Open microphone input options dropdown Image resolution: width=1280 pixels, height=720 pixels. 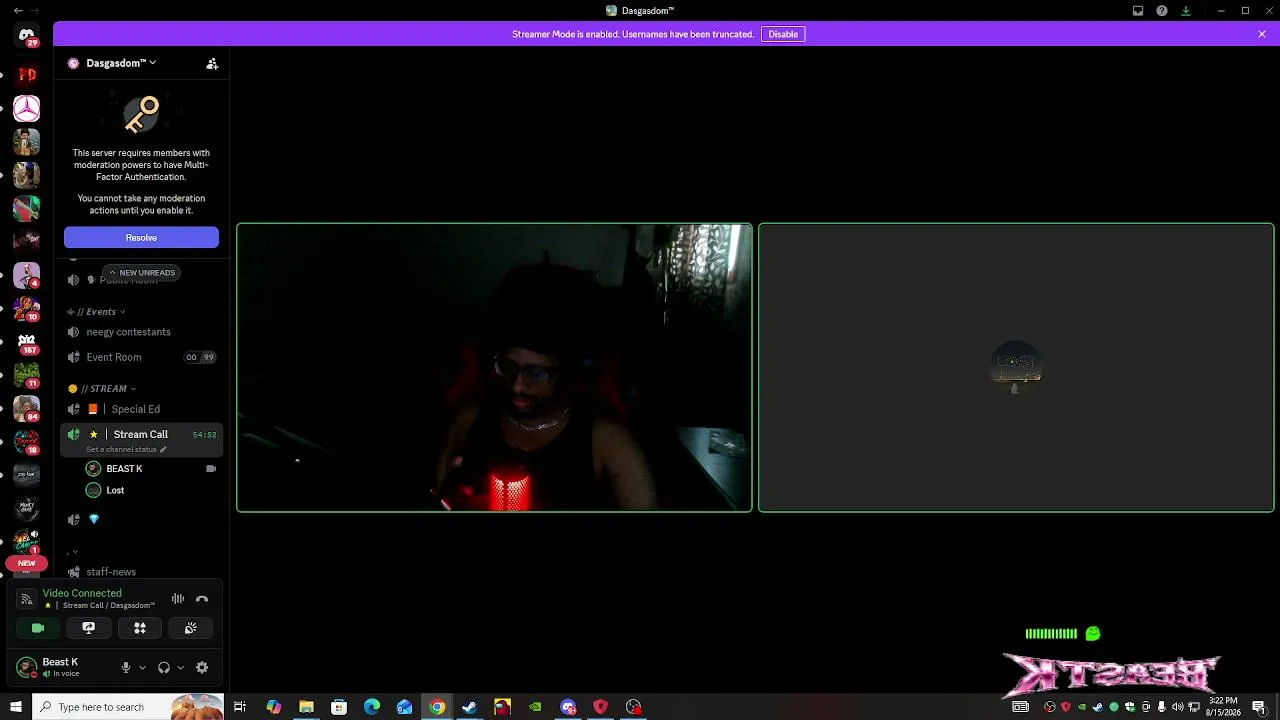(x=142, y=667)
